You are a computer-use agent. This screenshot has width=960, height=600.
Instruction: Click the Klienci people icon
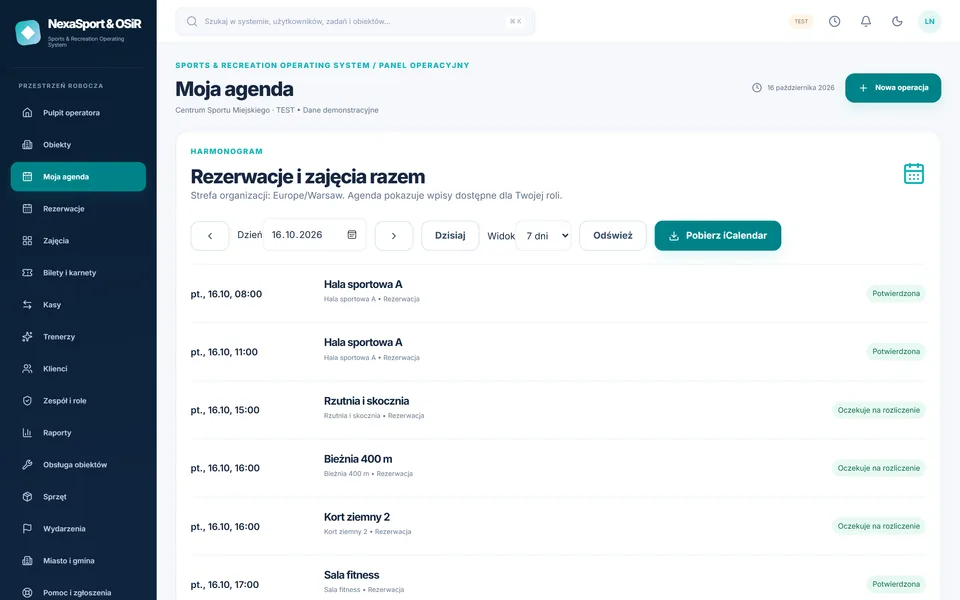27,369
